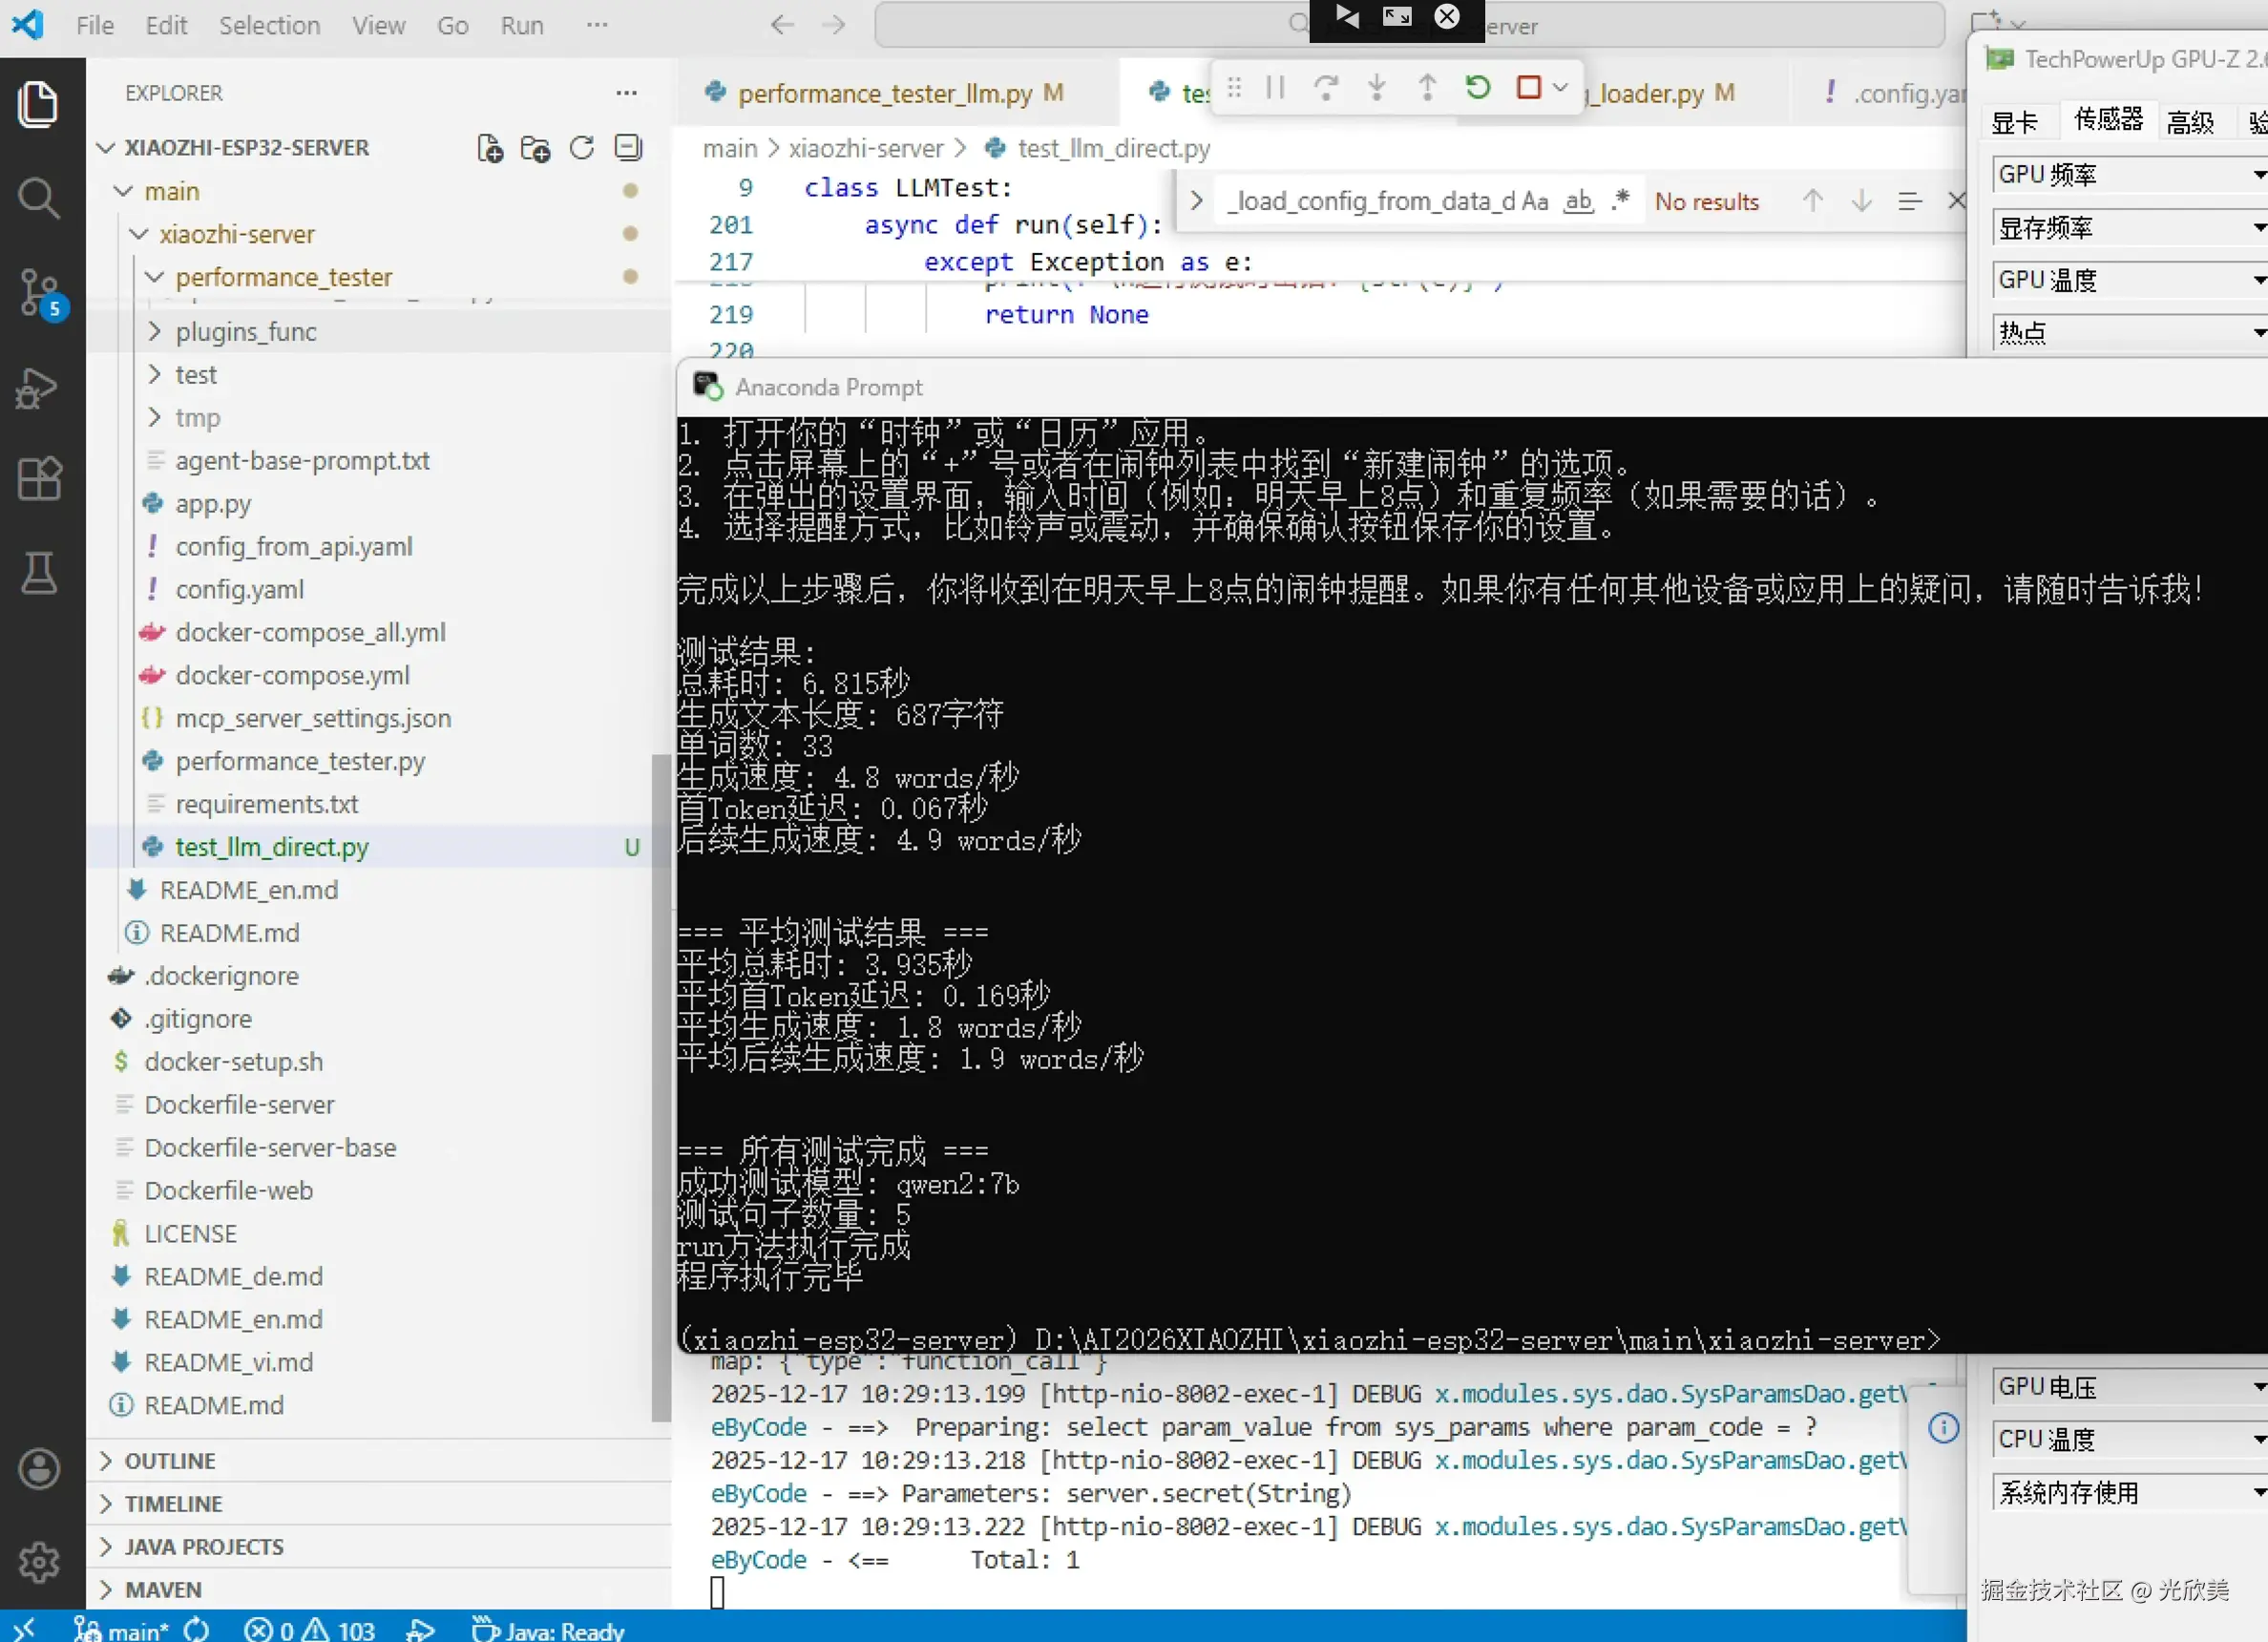2268x1642 pixels.
Task: Click New File icon in explorer header
Action: pyautogui.click(x=489, y=148)
